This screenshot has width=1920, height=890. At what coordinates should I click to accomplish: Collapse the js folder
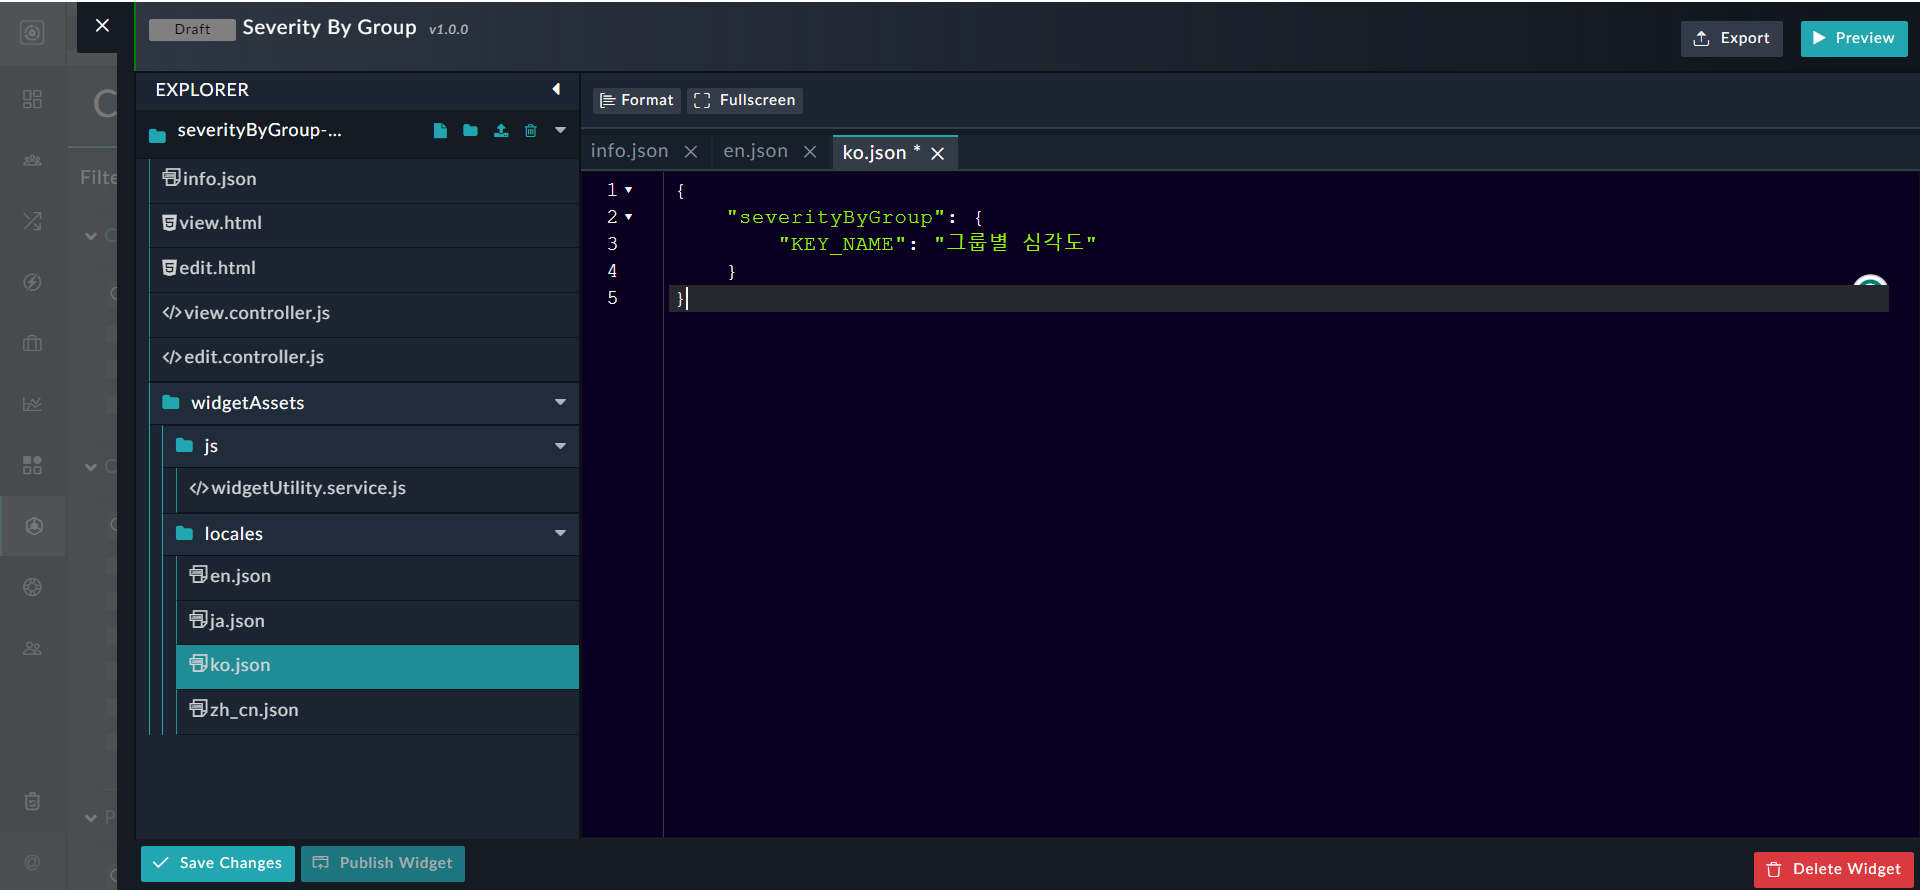(x=560, y=446)
